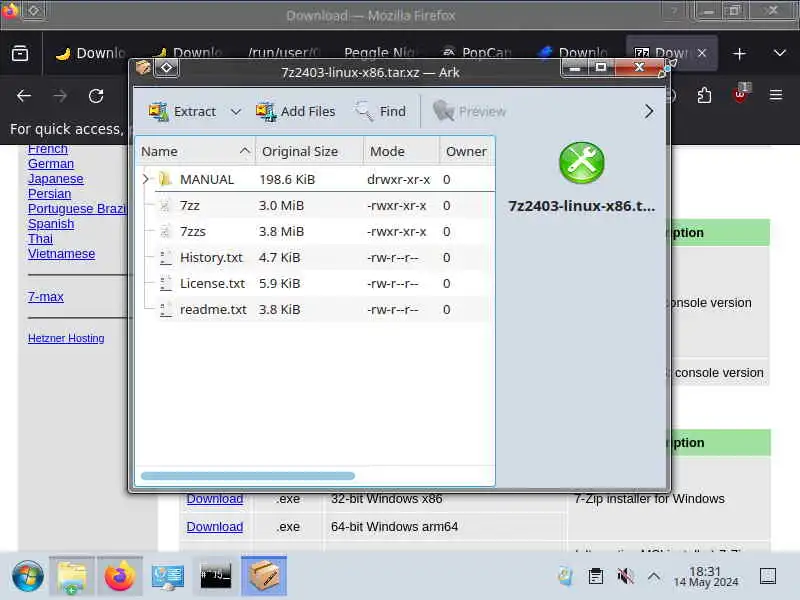Screen dimensions: 800x600
Task: Open the Hetzner Hosting link
Action: pos(66,338)
